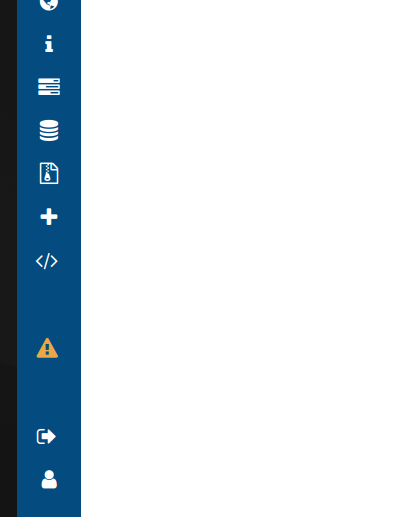Click the plus icon to add new
This screenshot has height=517, width=404.
click(x=49, y=217)
